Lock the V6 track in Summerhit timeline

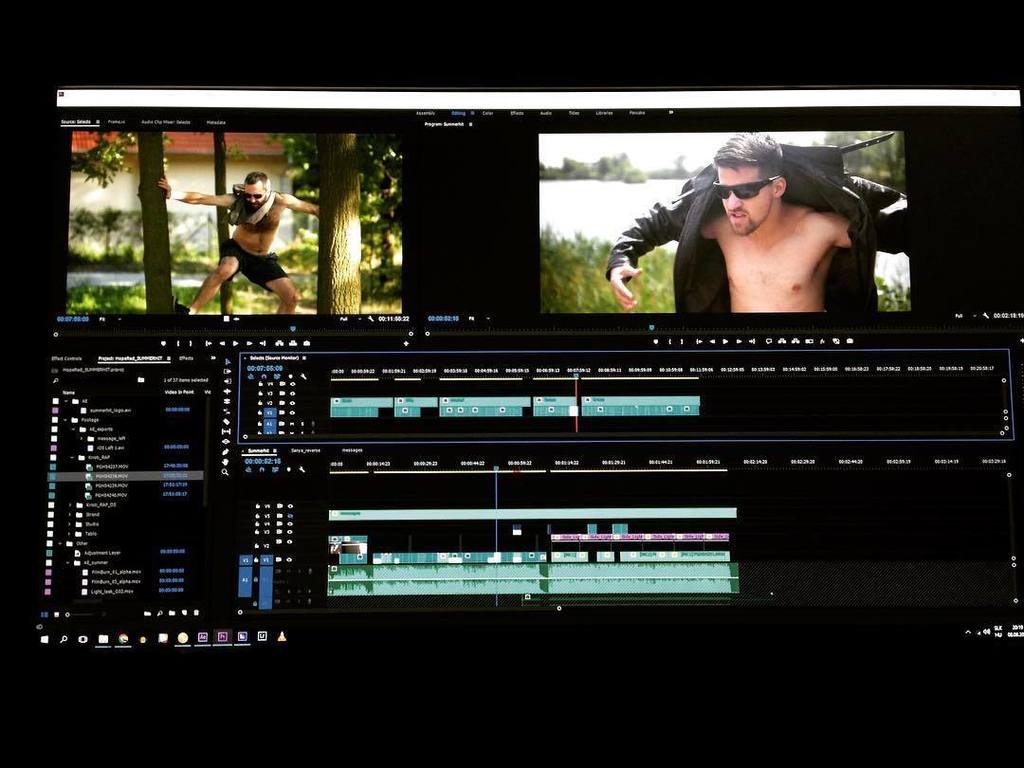pos(257,506)
